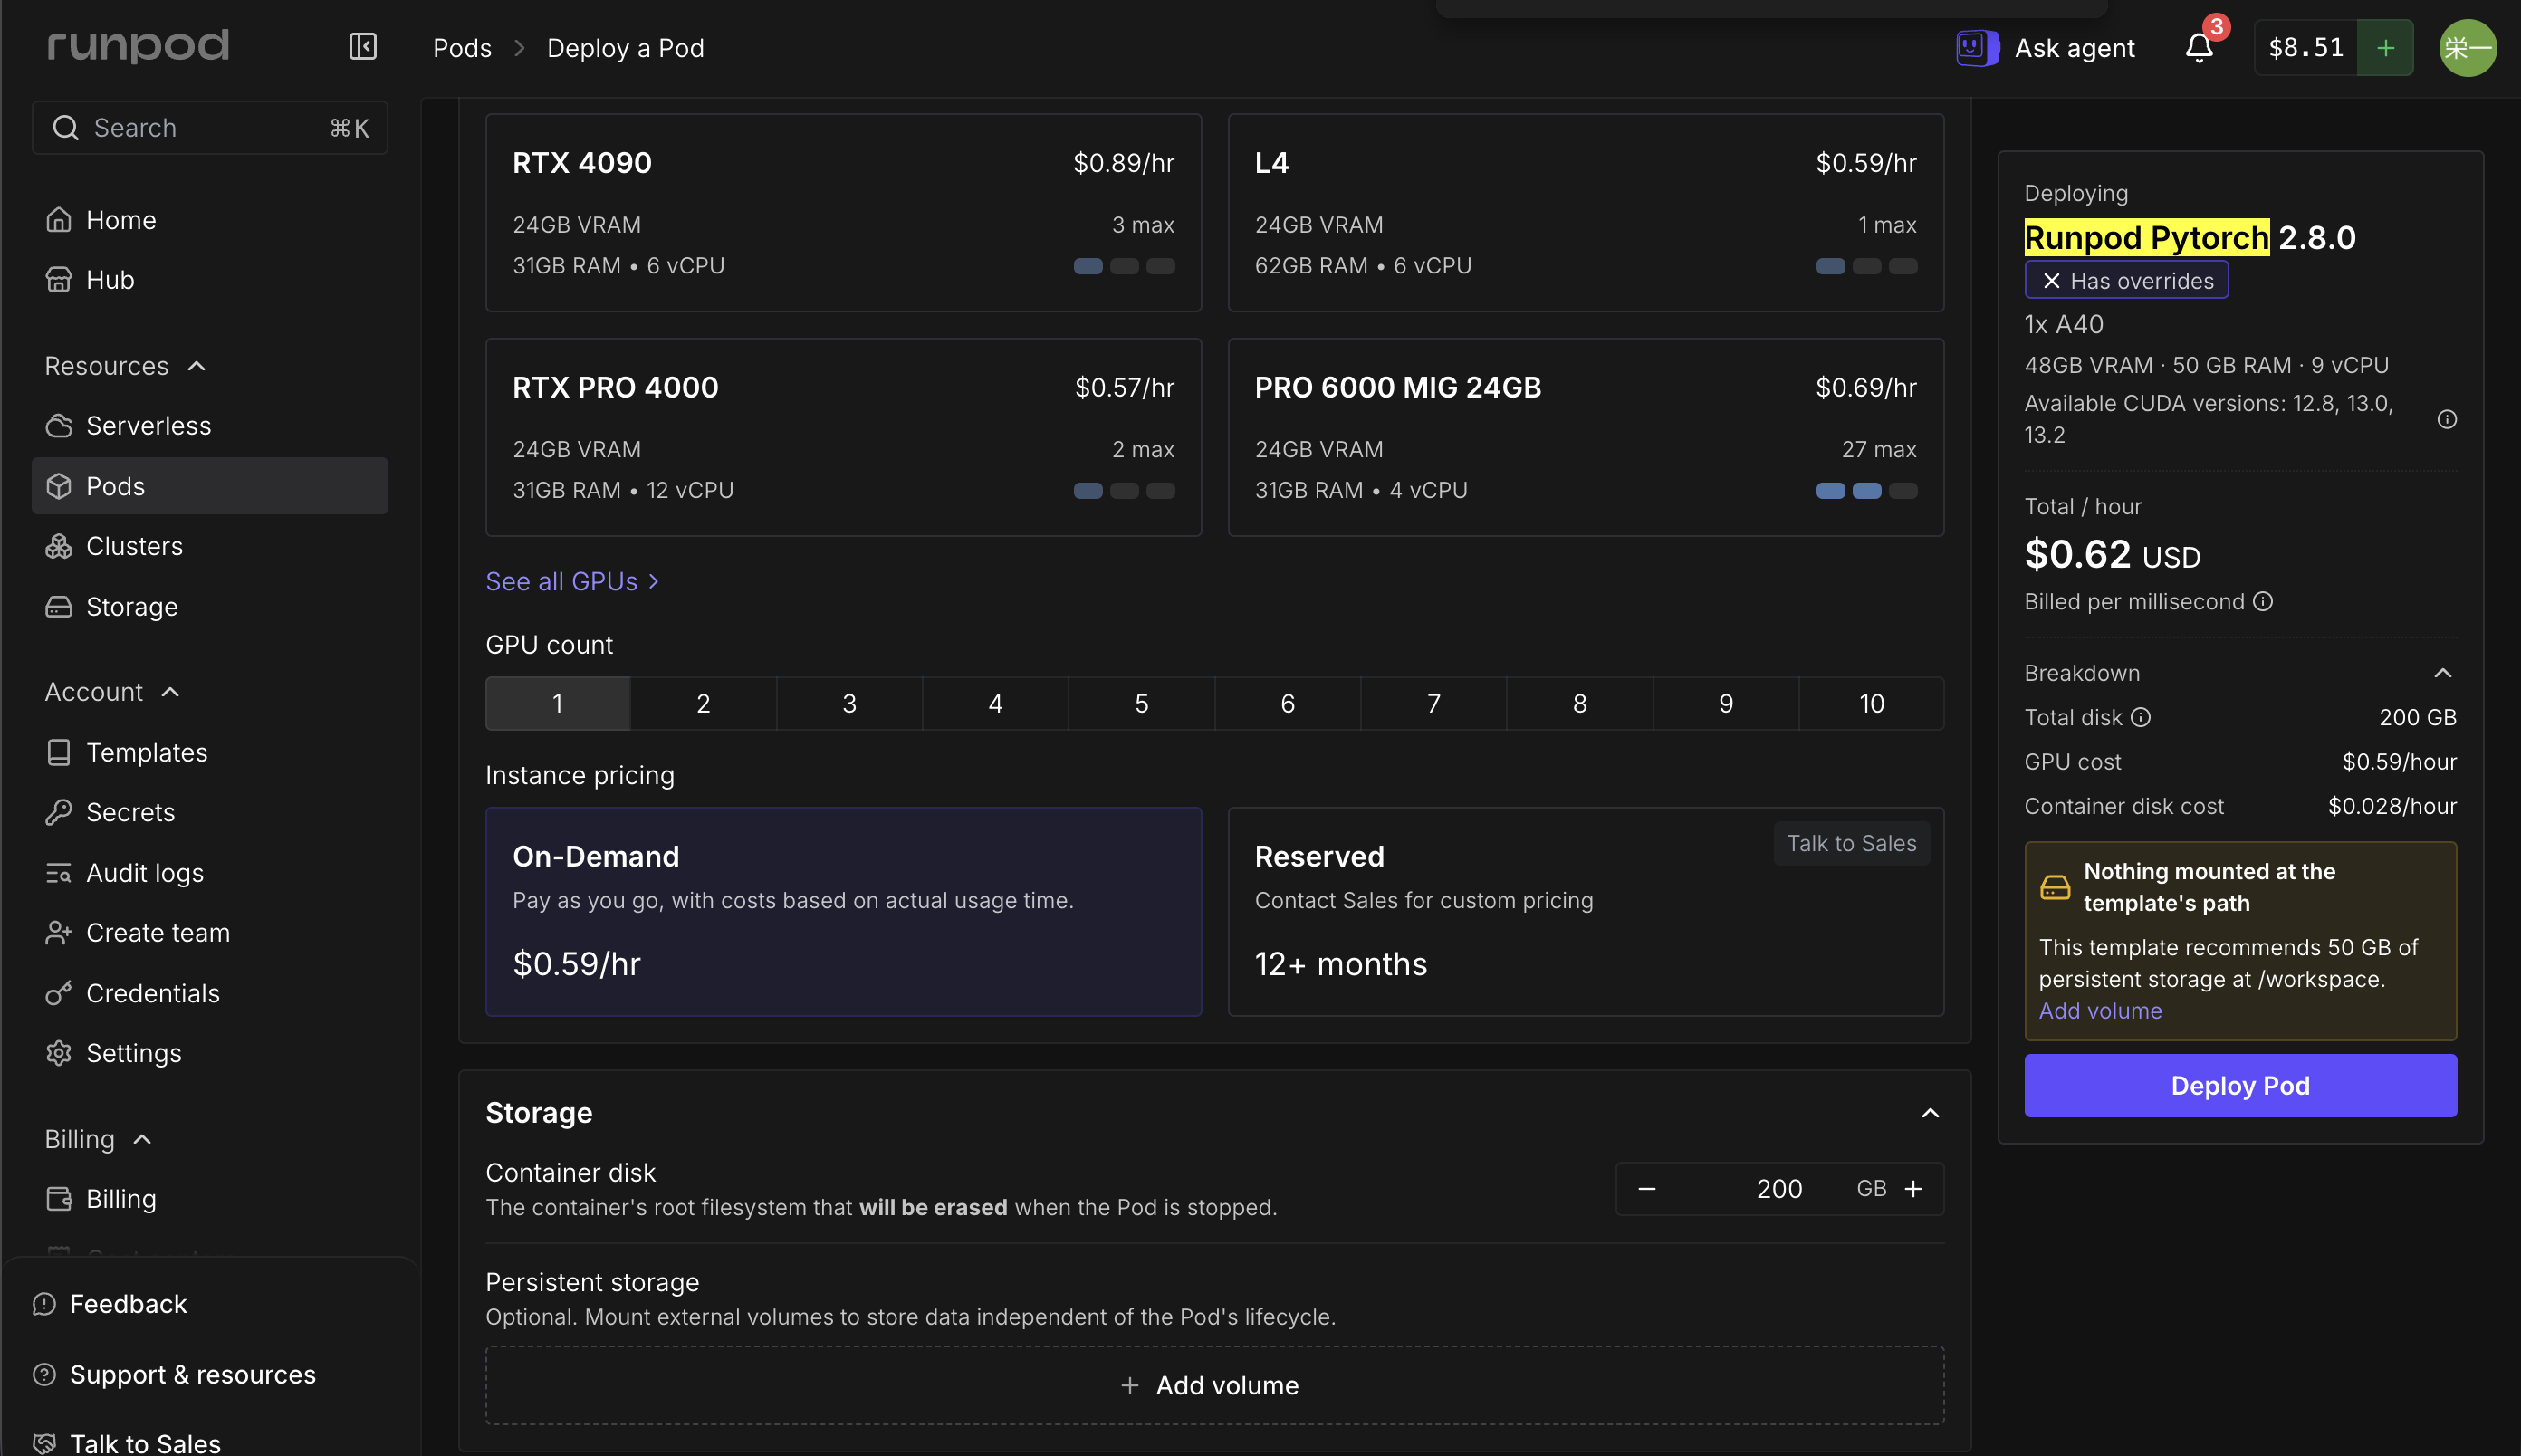The height and width of the screenshot is (1456, 2521).
Task: Select GPU count 10
Action: pos(1872,704)
